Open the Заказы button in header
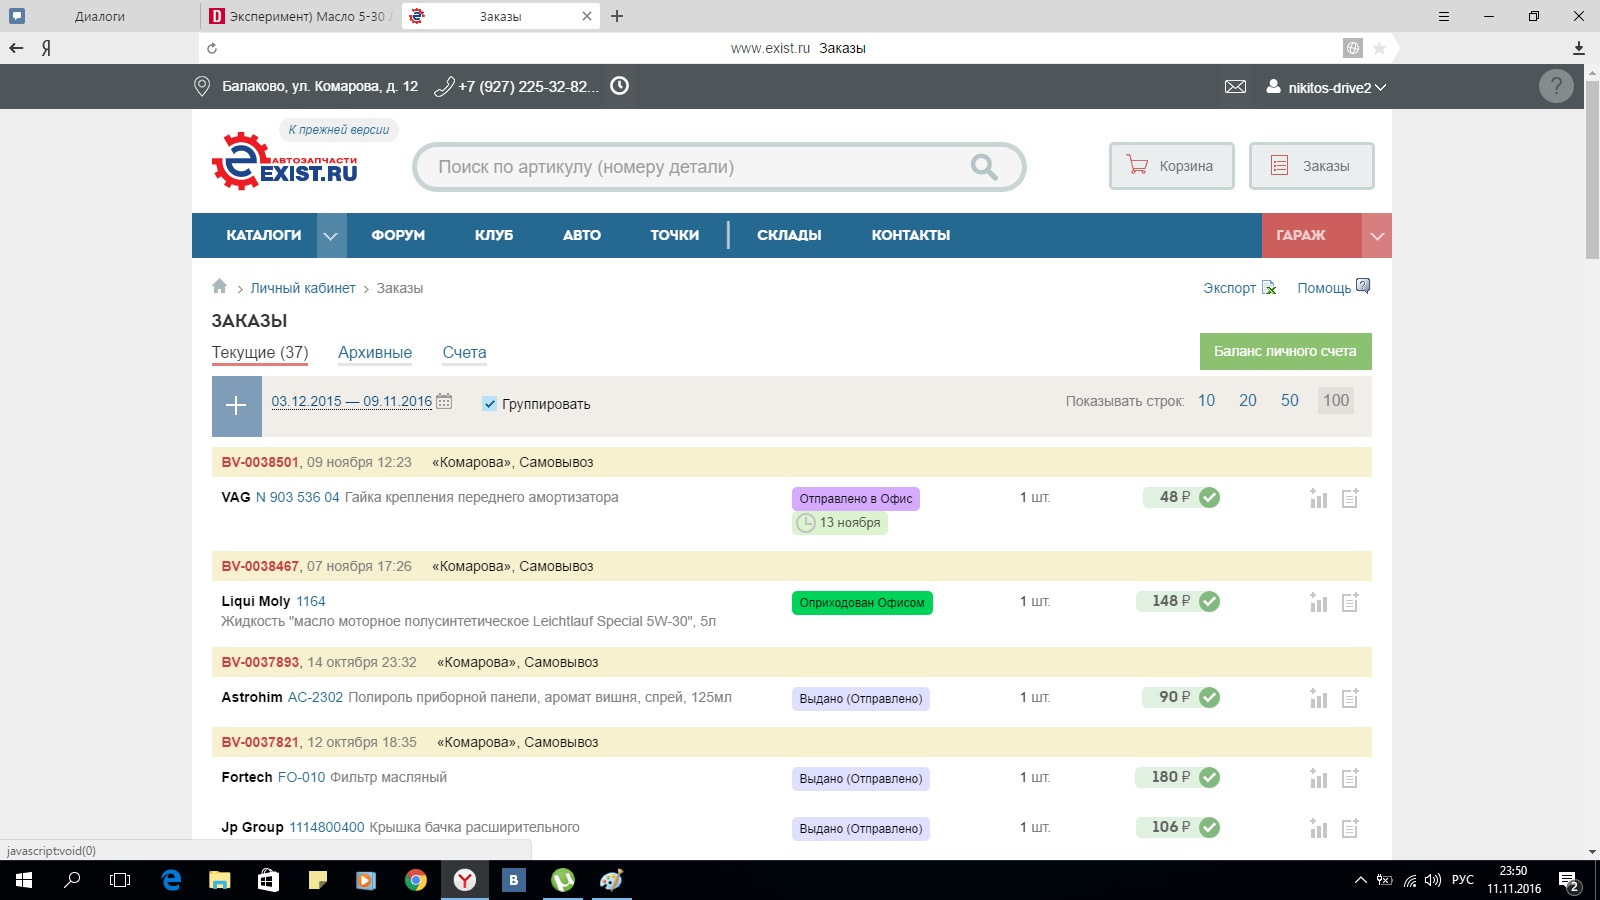This screenshot has width=1600, height=900. click(x=1312, y=166)
